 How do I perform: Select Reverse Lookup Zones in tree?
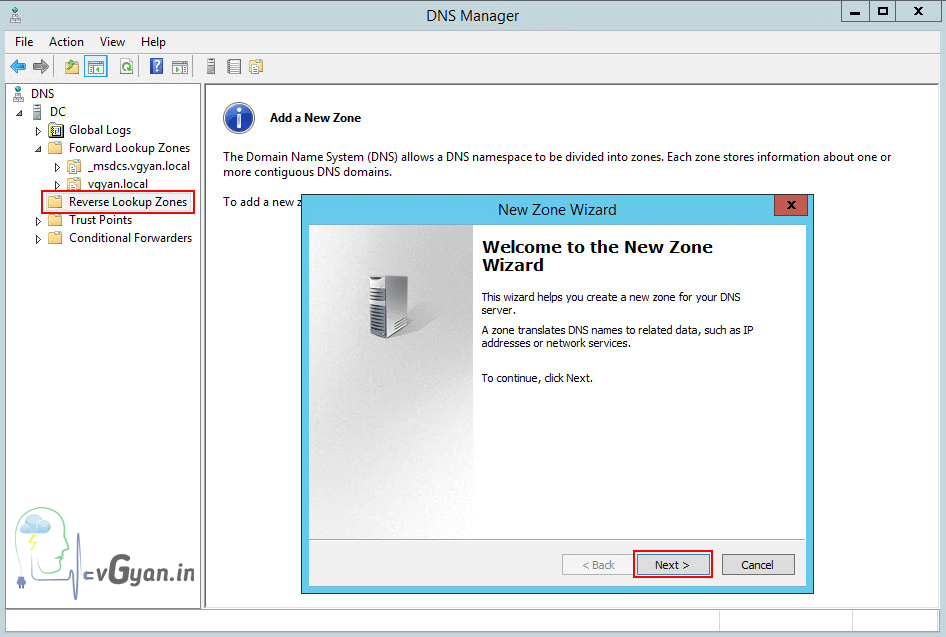127,202
